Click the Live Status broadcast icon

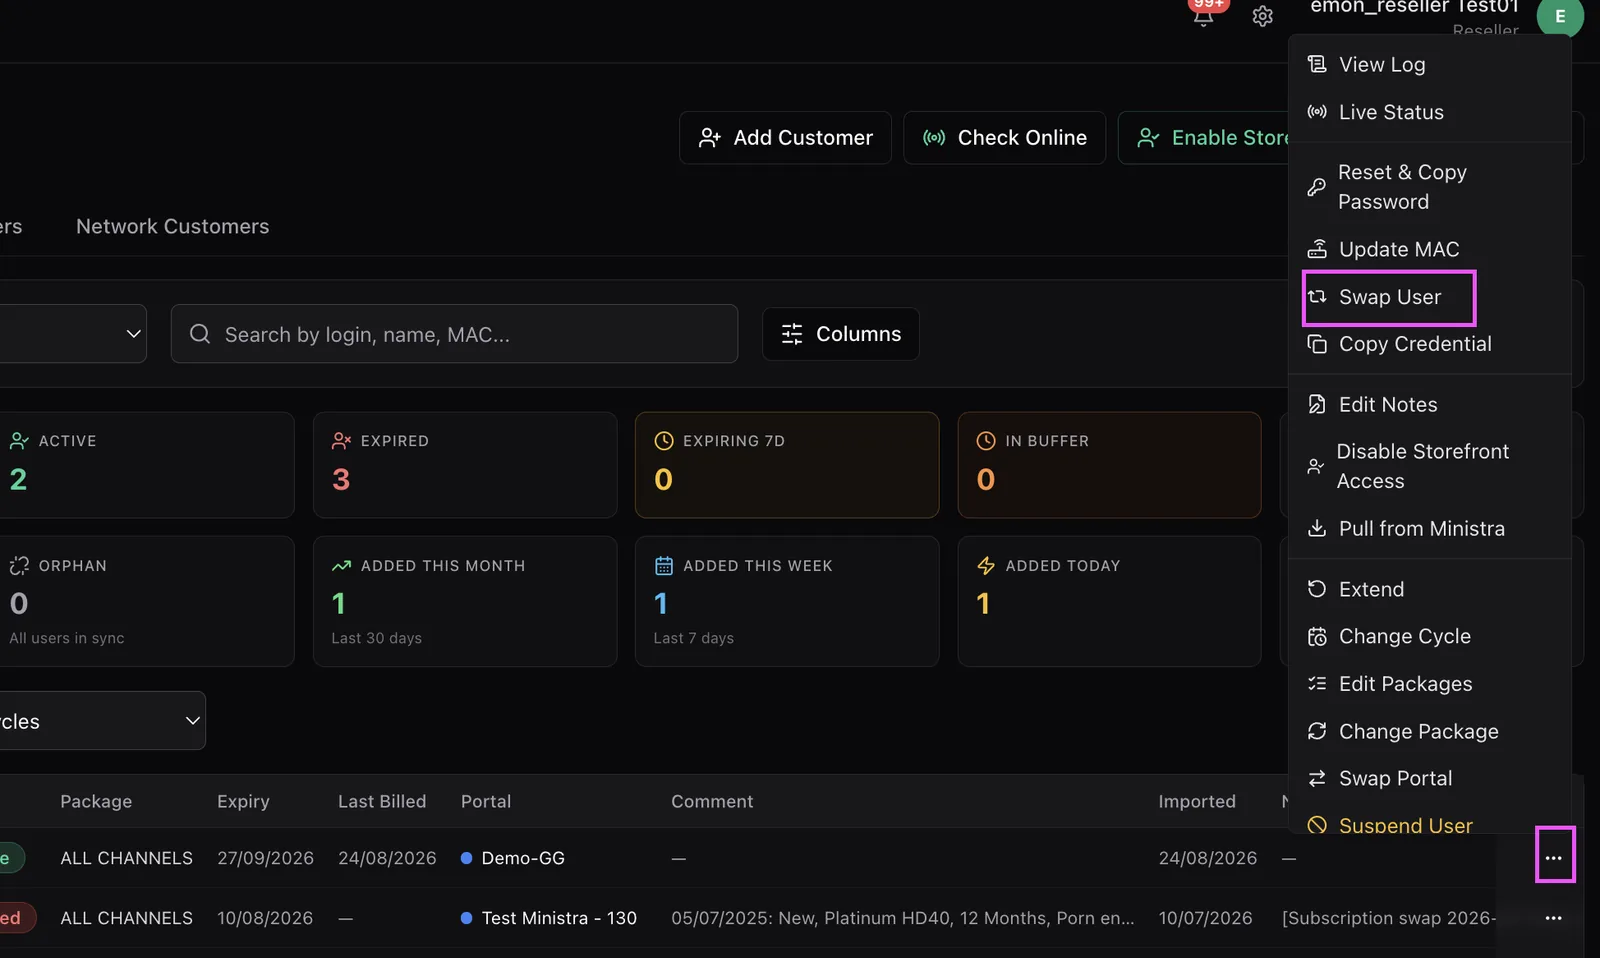pyautogui.click(x=1317, y=112)
